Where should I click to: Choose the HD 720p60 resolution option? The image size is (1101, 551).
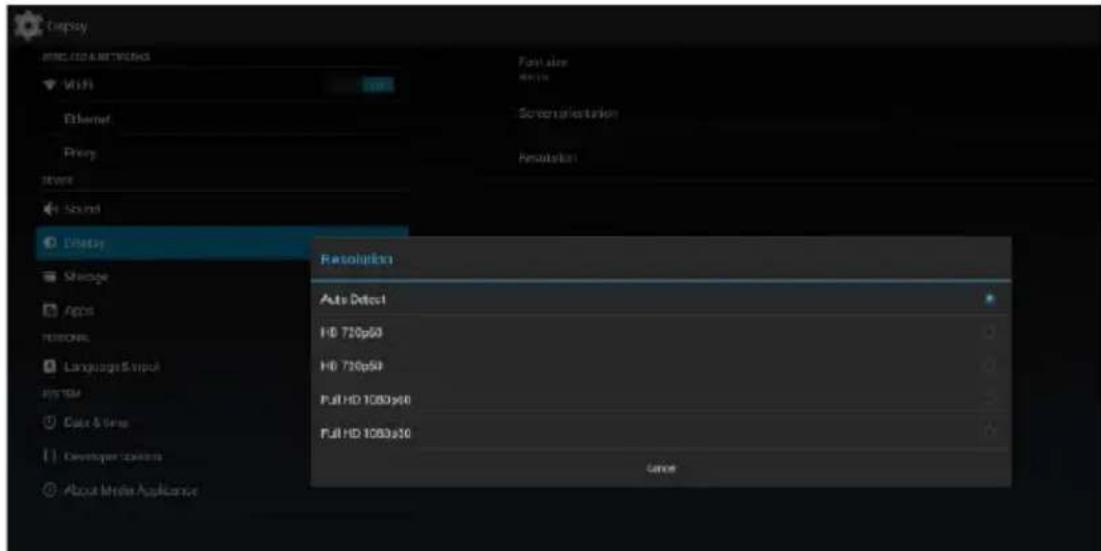[661, 333]
